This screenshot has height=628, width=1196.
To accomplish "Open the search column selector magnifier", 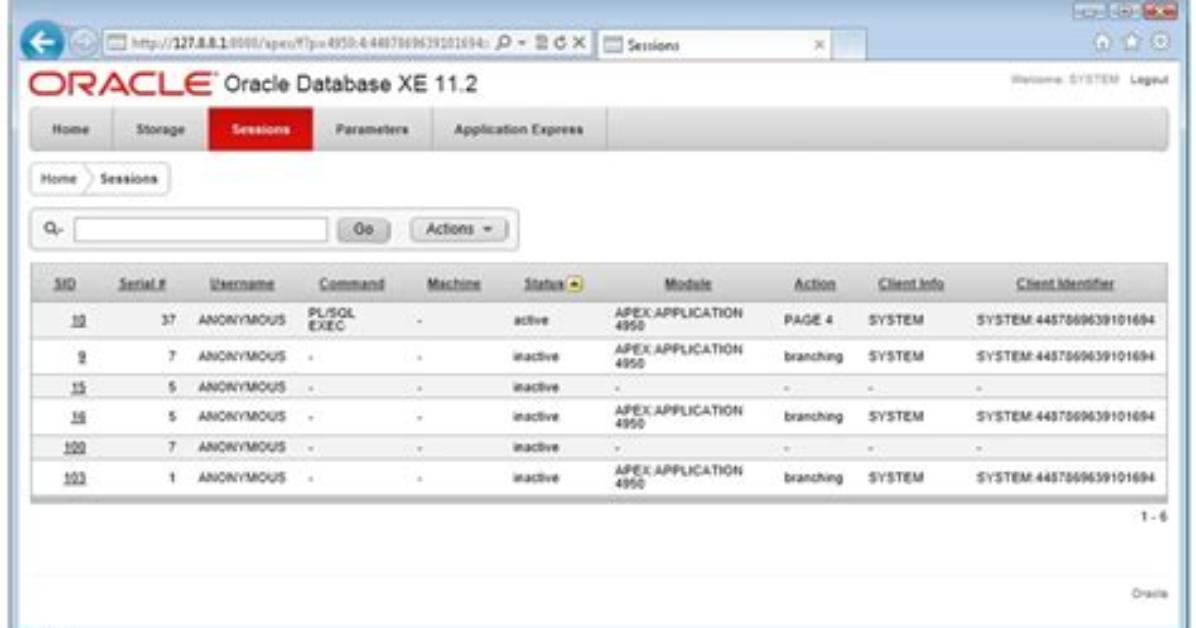I will click(x=53, y=228).
